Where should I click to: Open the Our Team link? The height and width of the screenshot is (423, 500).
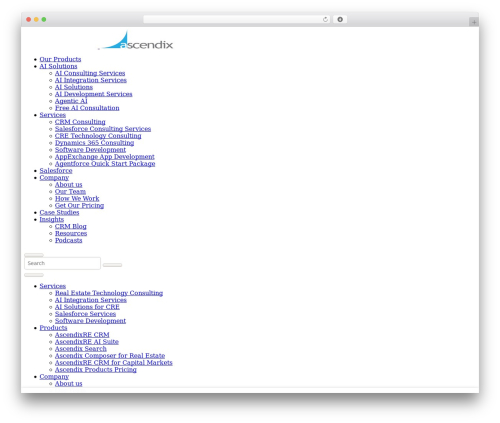pos(70,192)
